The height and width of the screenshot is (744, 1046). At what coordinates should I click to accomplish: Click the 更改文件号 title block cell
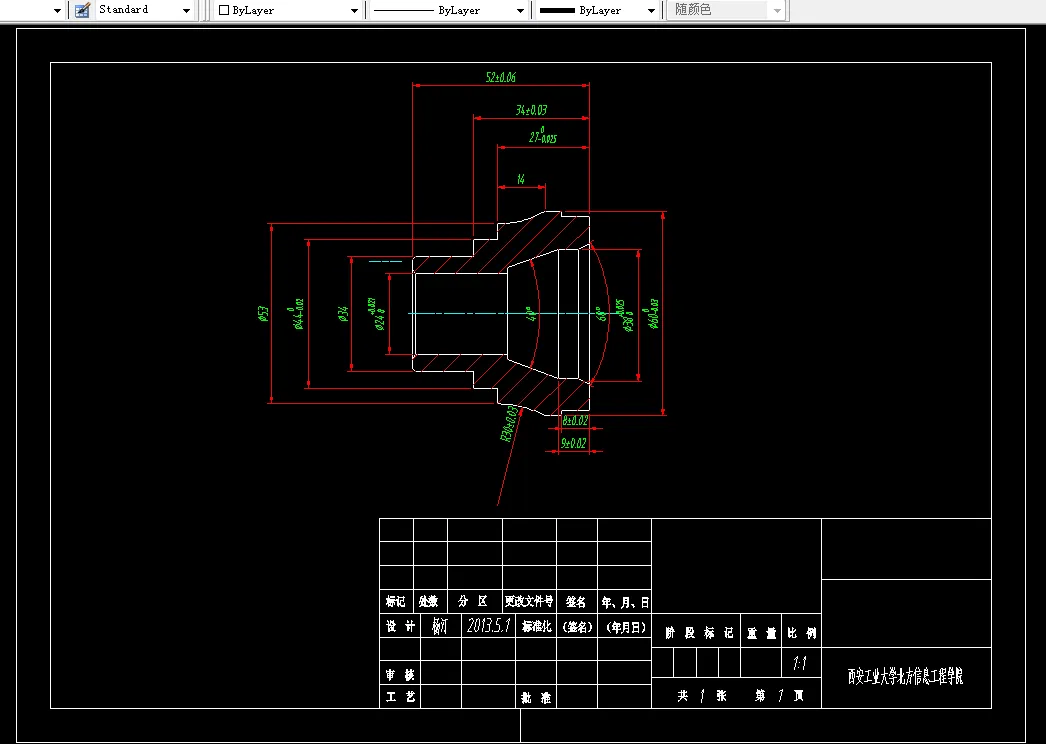529,602
